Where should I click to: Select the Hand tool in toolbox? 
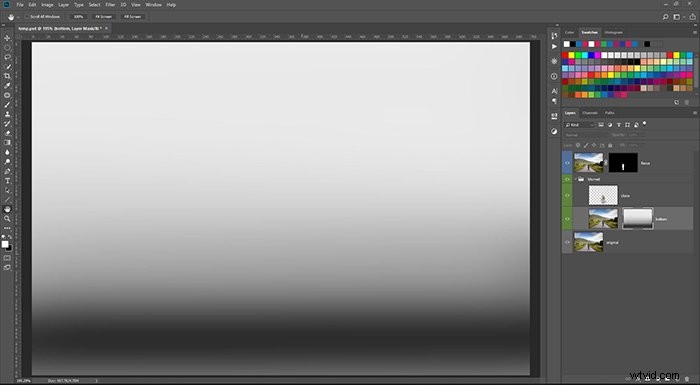click(7, 209)
